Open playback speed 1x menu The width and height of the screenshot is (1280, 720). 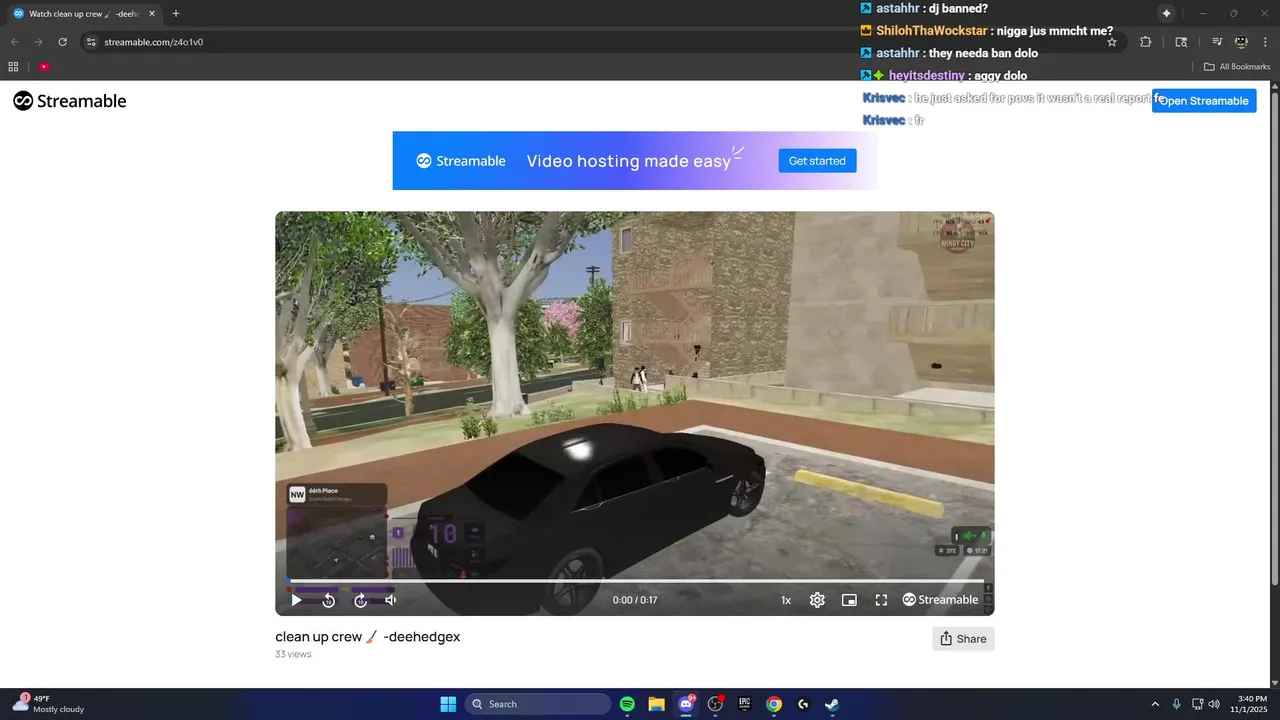coord(786,600)
